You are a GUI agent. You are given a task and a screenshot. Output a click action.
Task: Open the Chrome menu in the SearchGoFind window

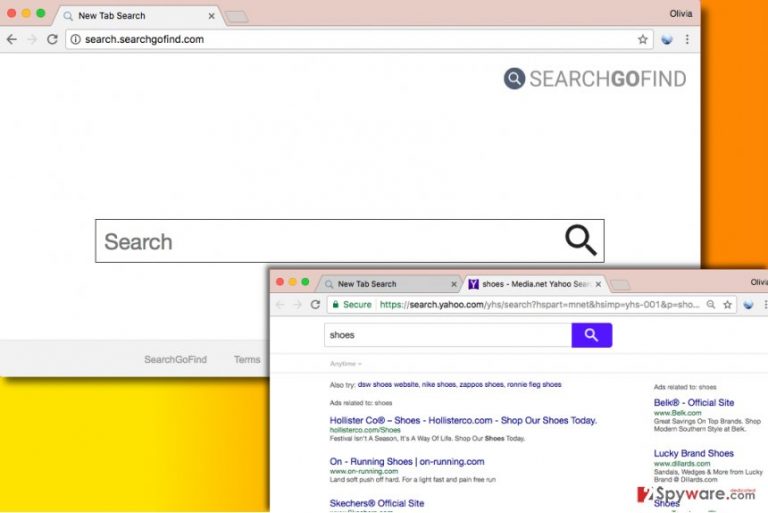(x=687, y=40)
